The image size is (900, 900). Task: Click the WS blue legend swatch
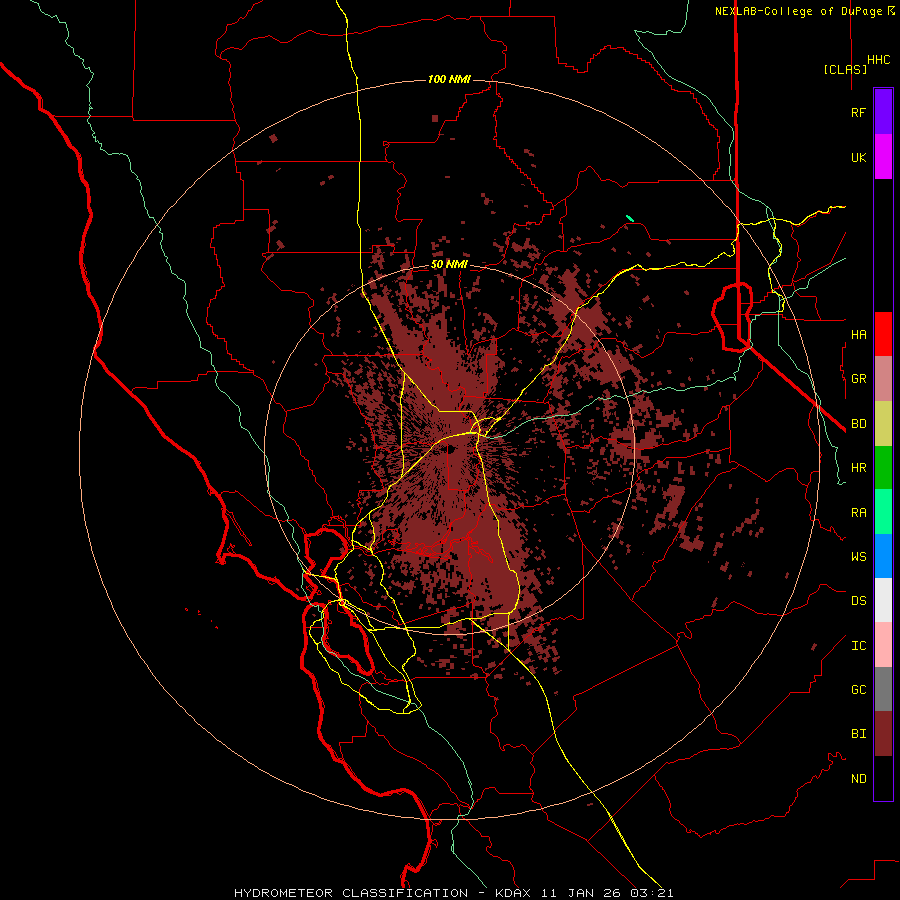(883, 556)
